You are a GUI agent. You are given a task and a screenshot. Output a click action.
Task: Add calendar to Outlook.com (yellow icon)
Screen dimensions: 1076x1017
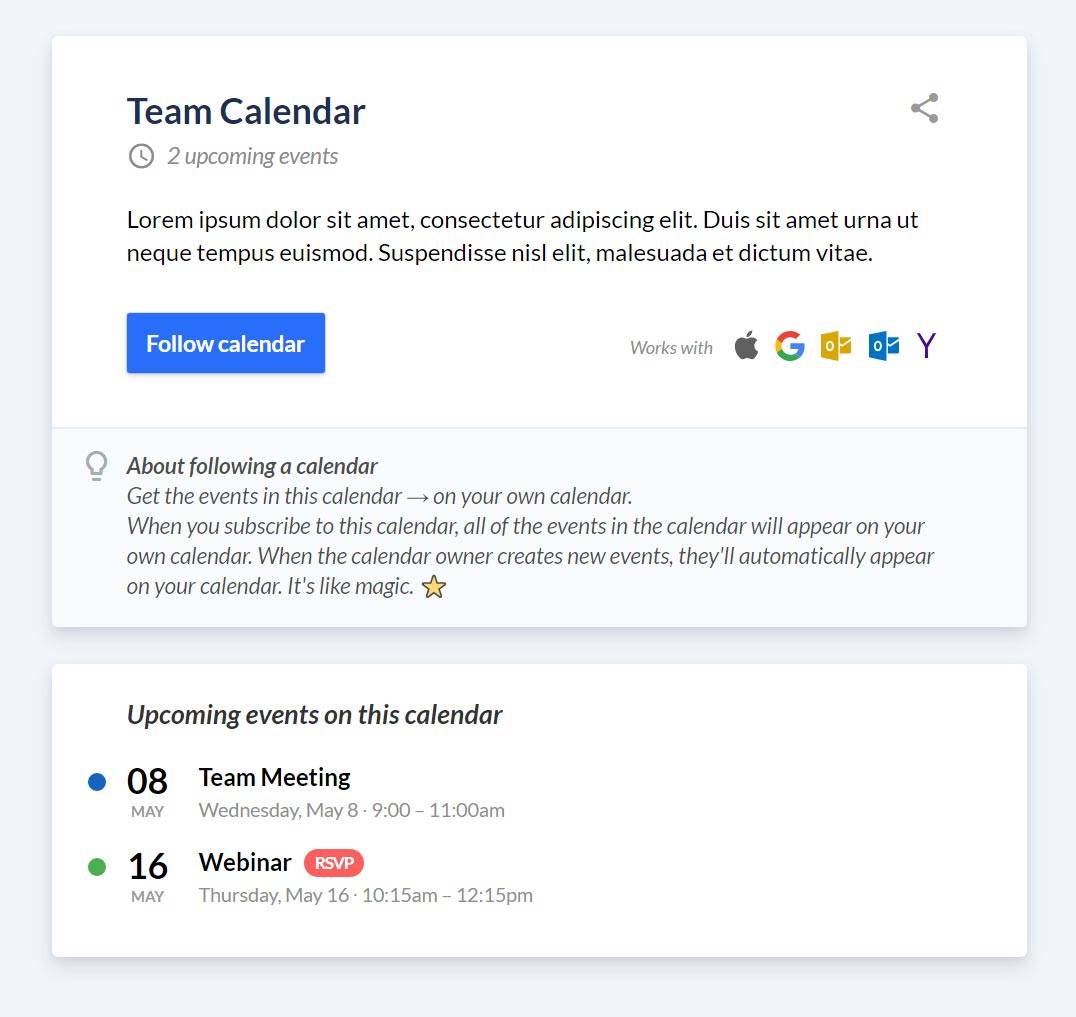pyautogui.click(x=835, y=345)
